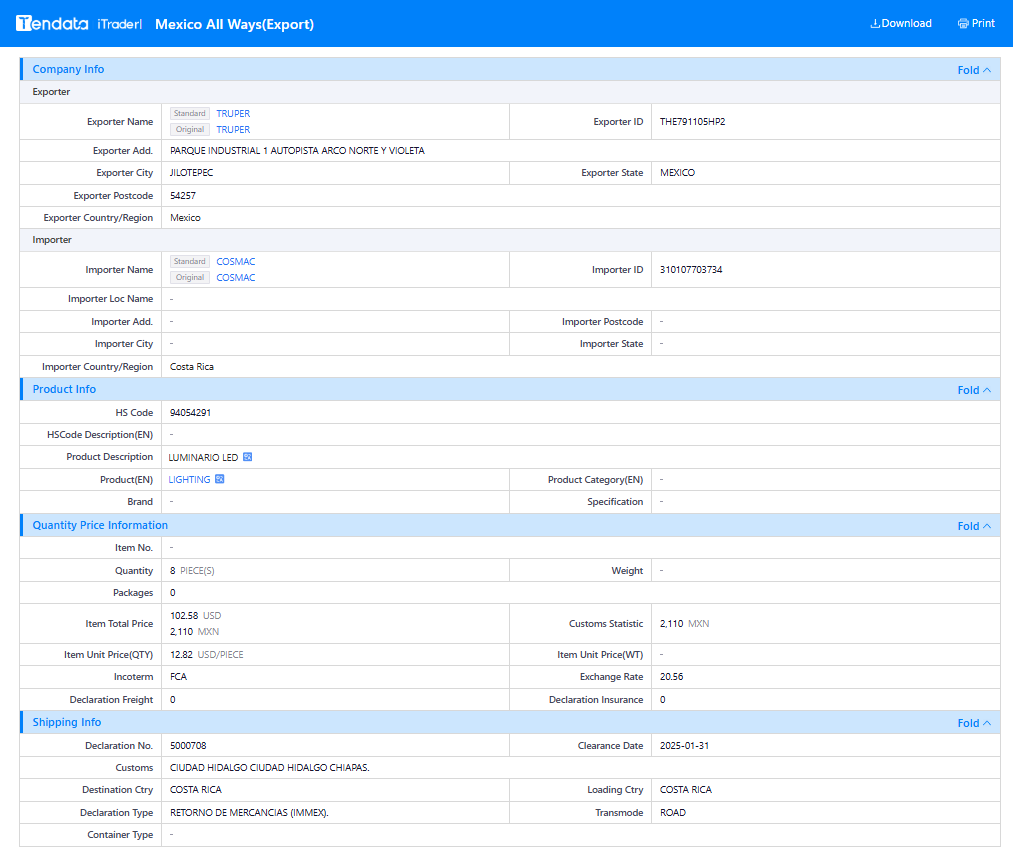The width and height of the screenshot is (1013, 864).
Task: Open the original importer name COSMAC link
Action: (236, 278)
